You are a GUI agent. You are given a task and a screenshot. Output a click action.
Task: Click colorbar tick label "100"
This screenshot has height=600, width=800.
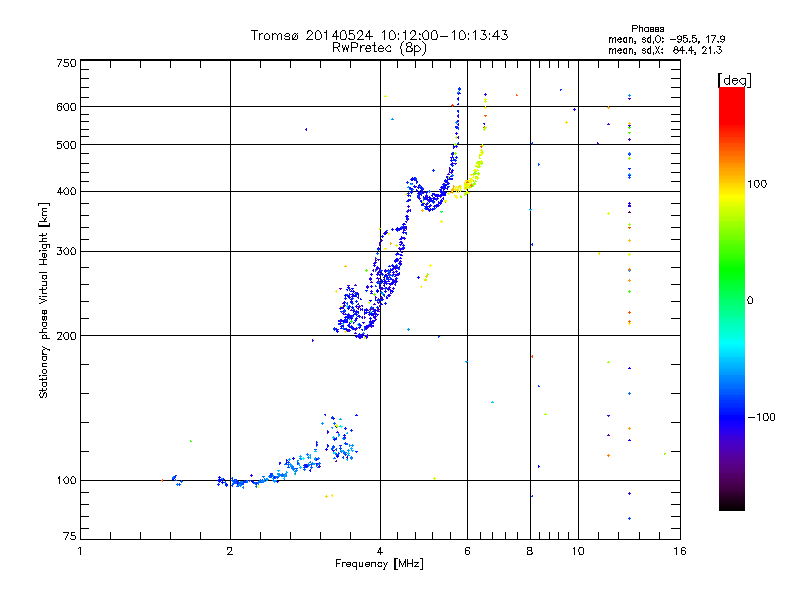(757, 184)
